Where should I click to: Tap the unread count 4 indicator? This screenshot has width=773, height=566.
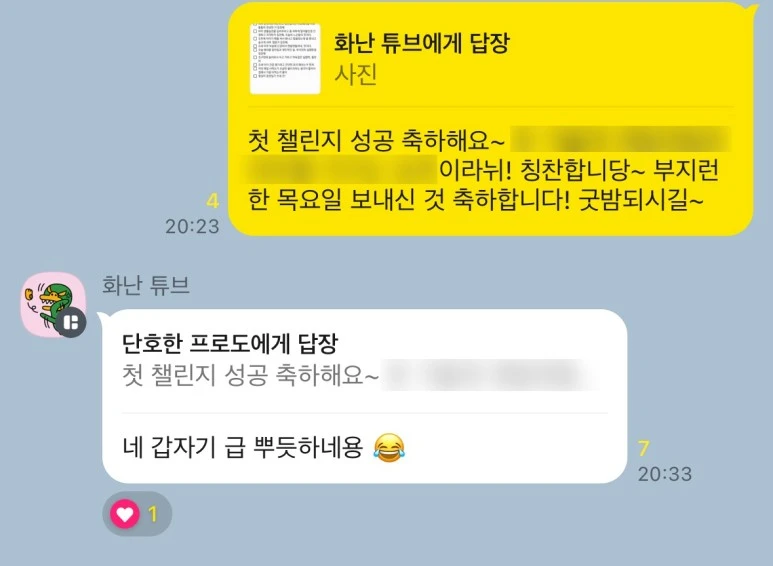click(x=212, y=201)
